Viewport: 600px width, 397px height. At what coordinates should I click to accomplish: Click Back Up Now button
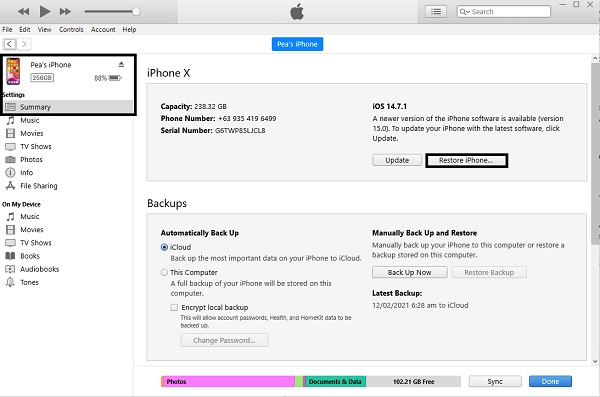pos(410,272)
